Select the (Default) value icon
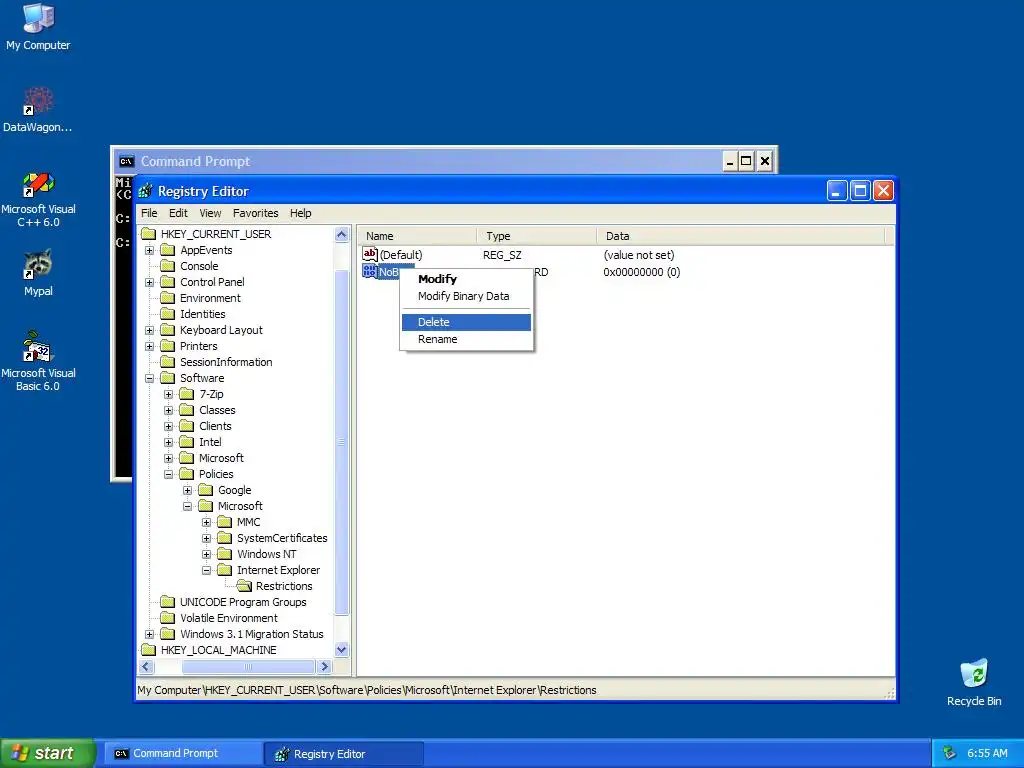 pos(370,255)
